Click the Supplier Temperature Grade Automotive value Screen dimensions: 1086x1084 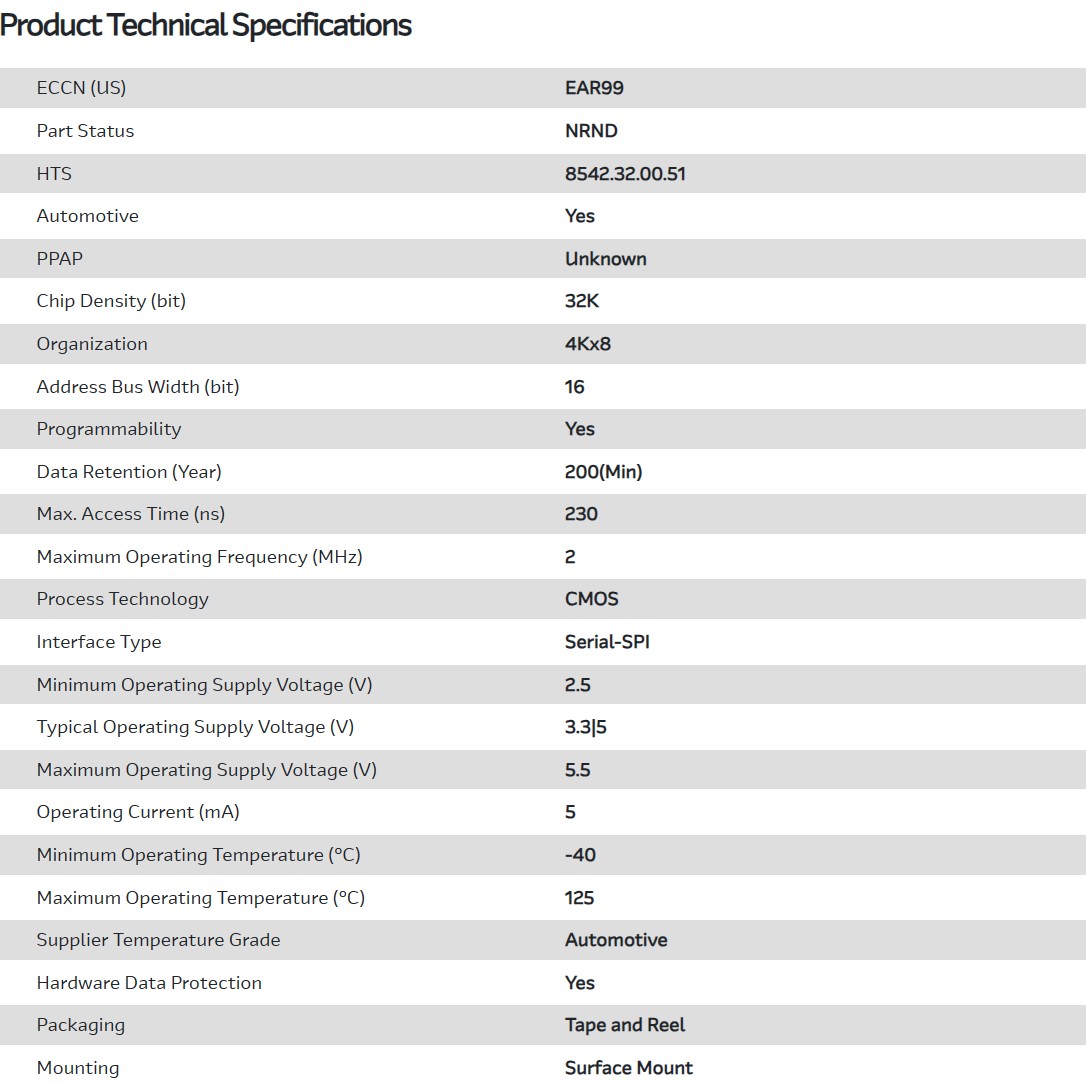tap(616, 940)
